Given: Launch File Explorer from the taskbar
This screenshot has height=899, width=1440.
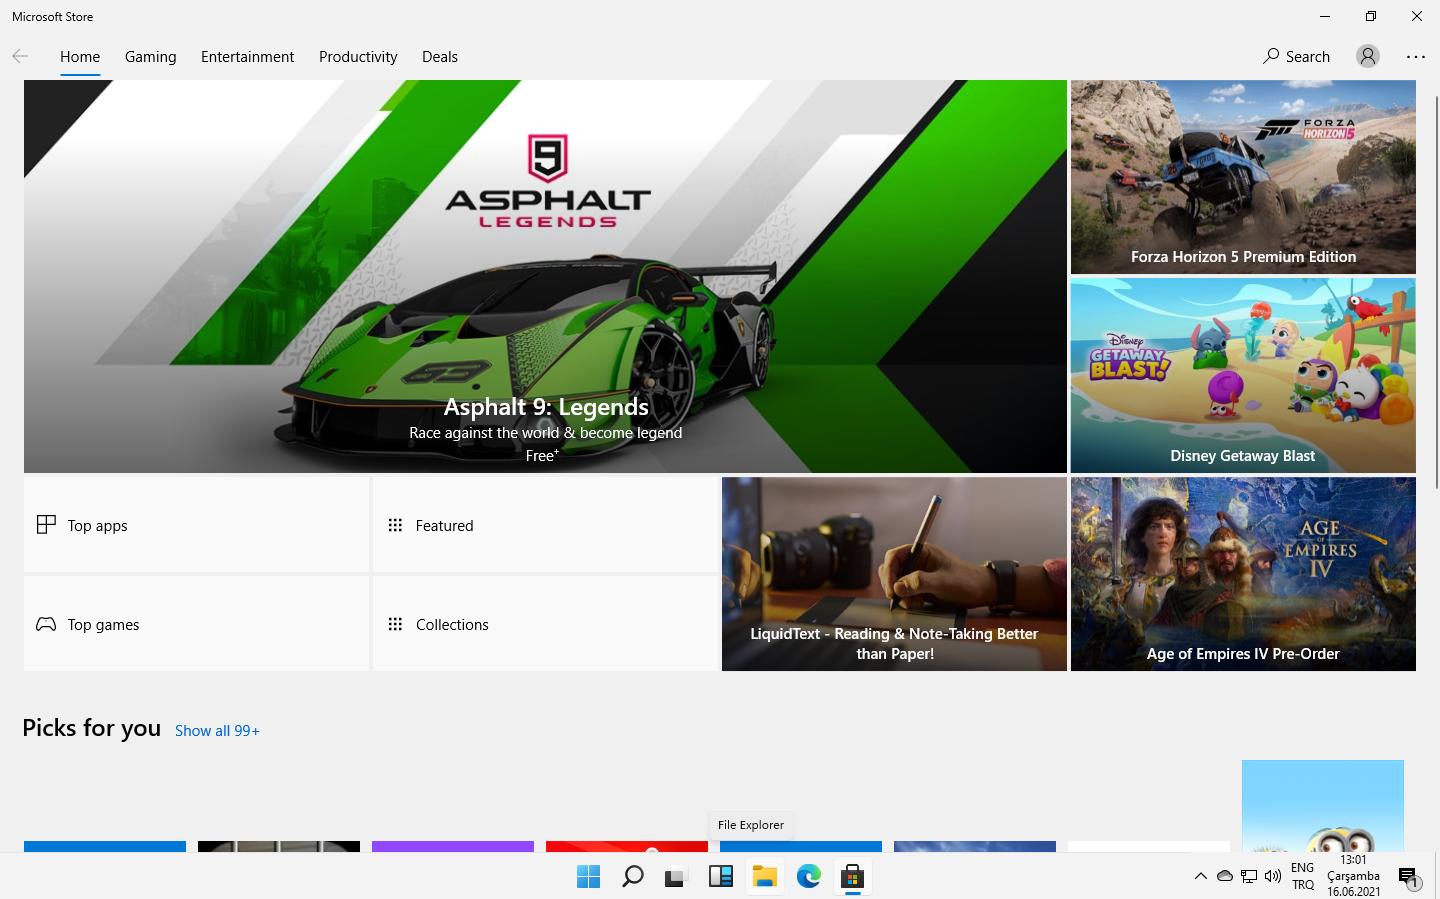Looking at the screenshot, I should click(764, 877).
